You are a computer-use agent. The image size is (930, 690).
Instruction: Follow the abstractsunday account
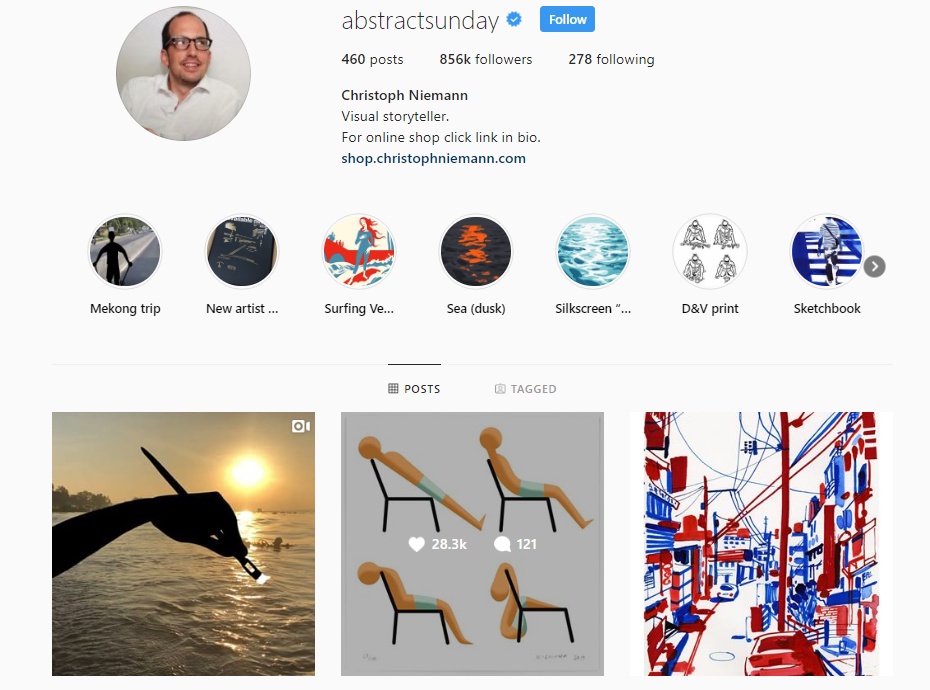(567, 20)
